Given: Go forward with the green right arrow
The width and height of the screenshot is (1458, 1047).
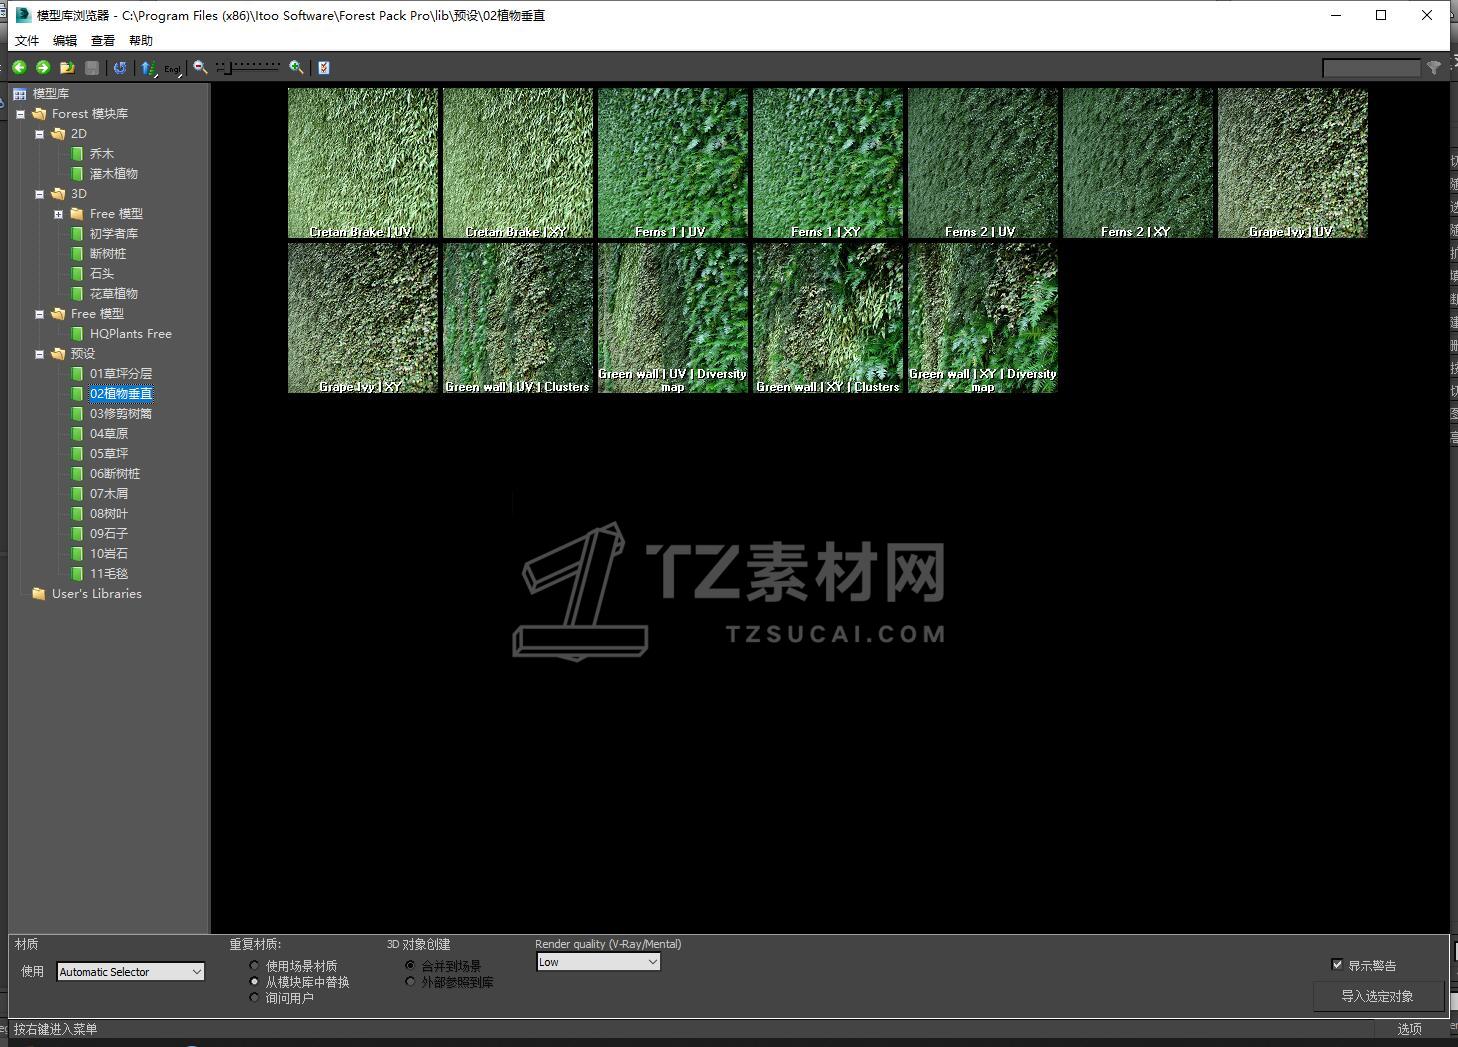Looking at the screenshot, I should tap(43, 67).
